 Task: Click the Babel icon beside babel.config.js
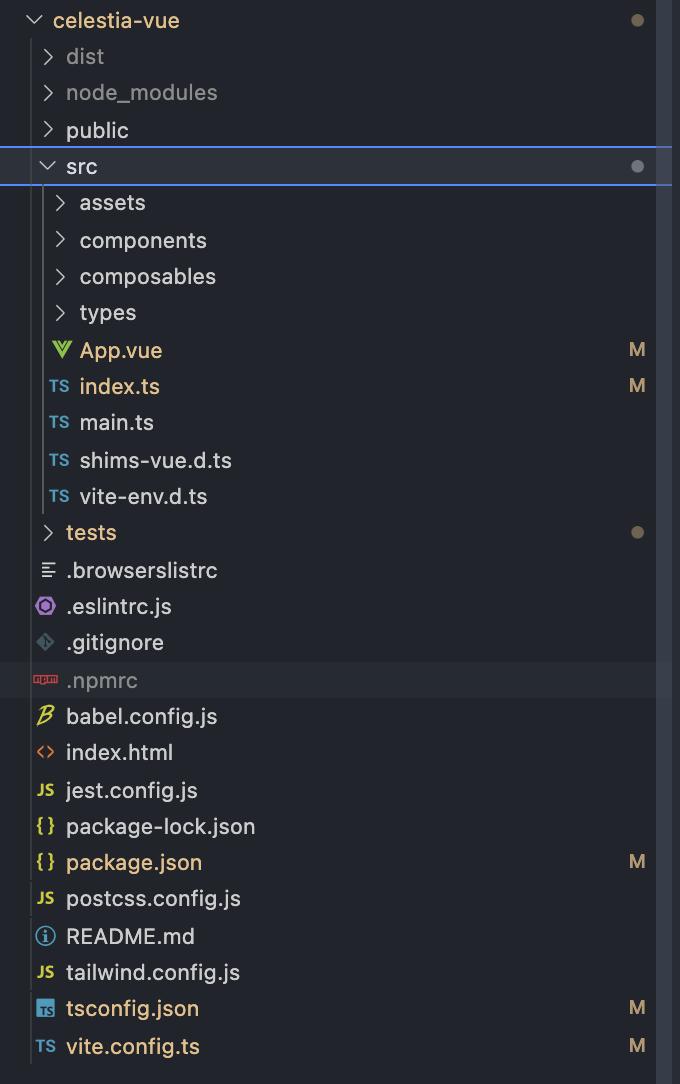[46, 716]
